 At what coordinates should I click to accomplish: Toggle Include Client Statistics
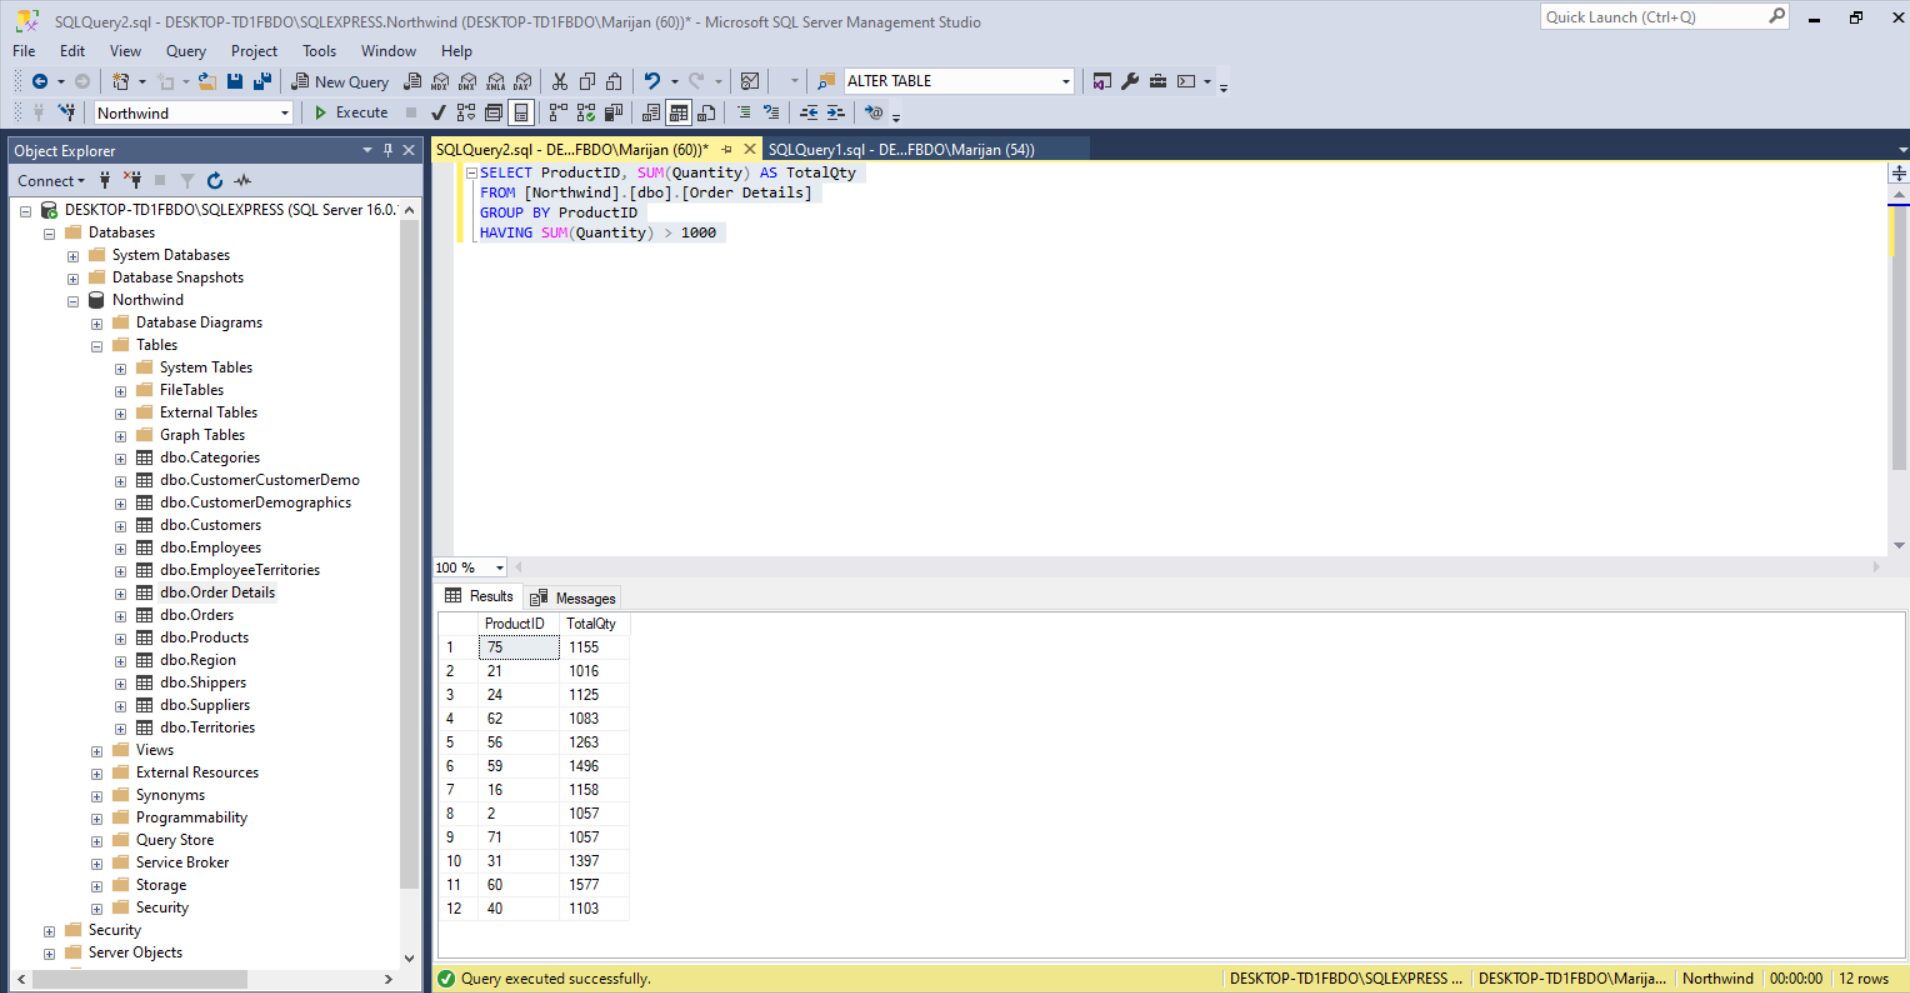pos(614,113)
